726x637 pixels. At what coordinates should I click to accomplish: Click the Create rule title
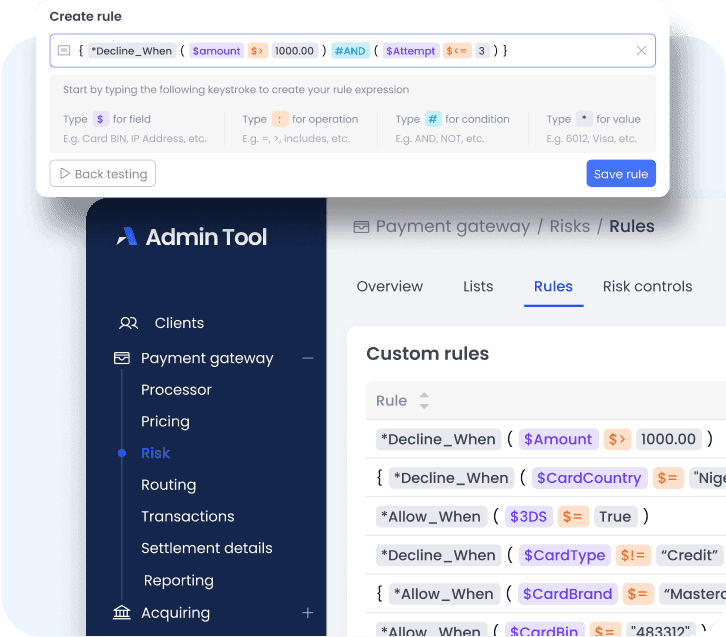(86, 16)
